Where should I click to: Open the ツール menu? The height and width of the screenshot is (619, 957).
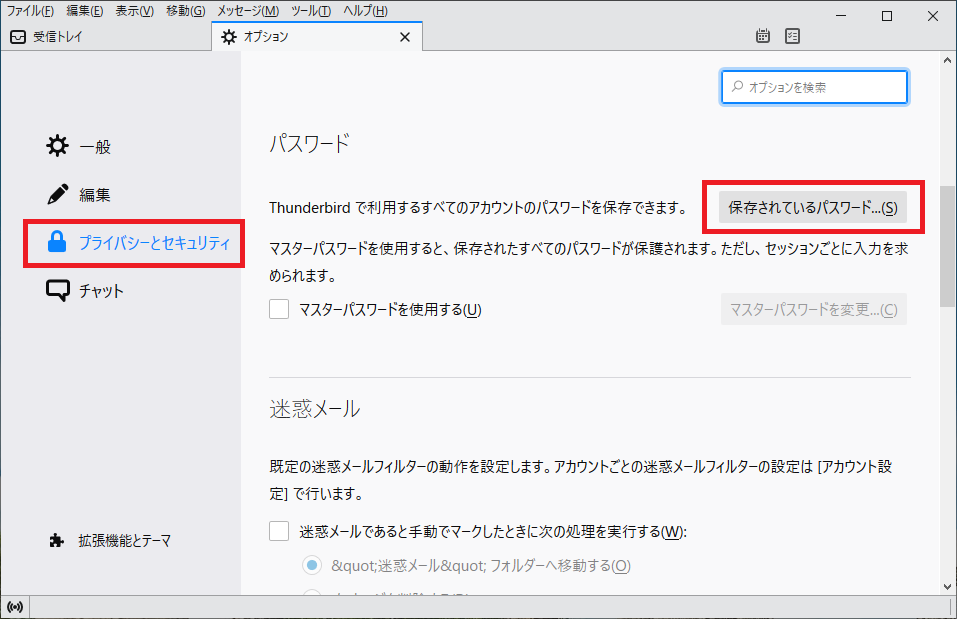[311, 11]
